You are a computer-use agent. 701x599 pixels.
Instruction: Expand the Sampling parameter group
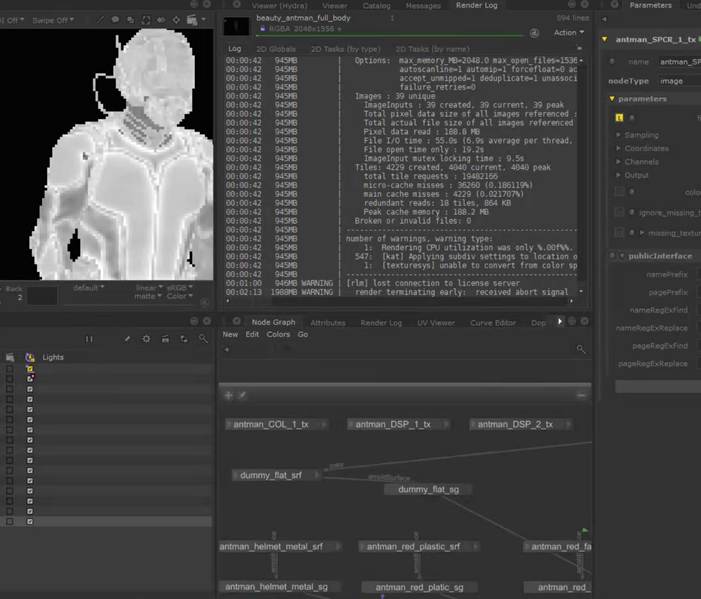coord(620,135)
